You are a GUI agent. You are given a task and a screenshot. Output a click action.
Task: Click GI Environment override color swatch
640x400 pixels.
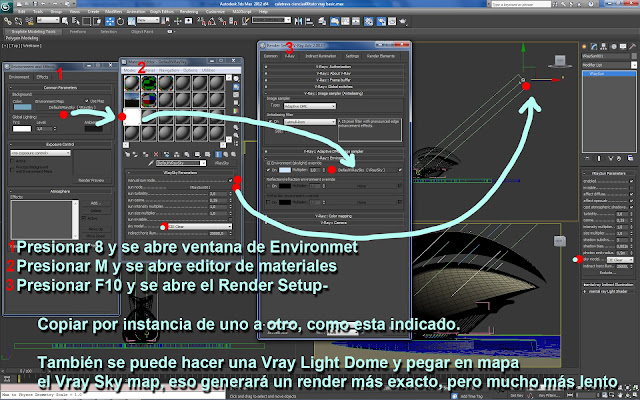[285, 170]
